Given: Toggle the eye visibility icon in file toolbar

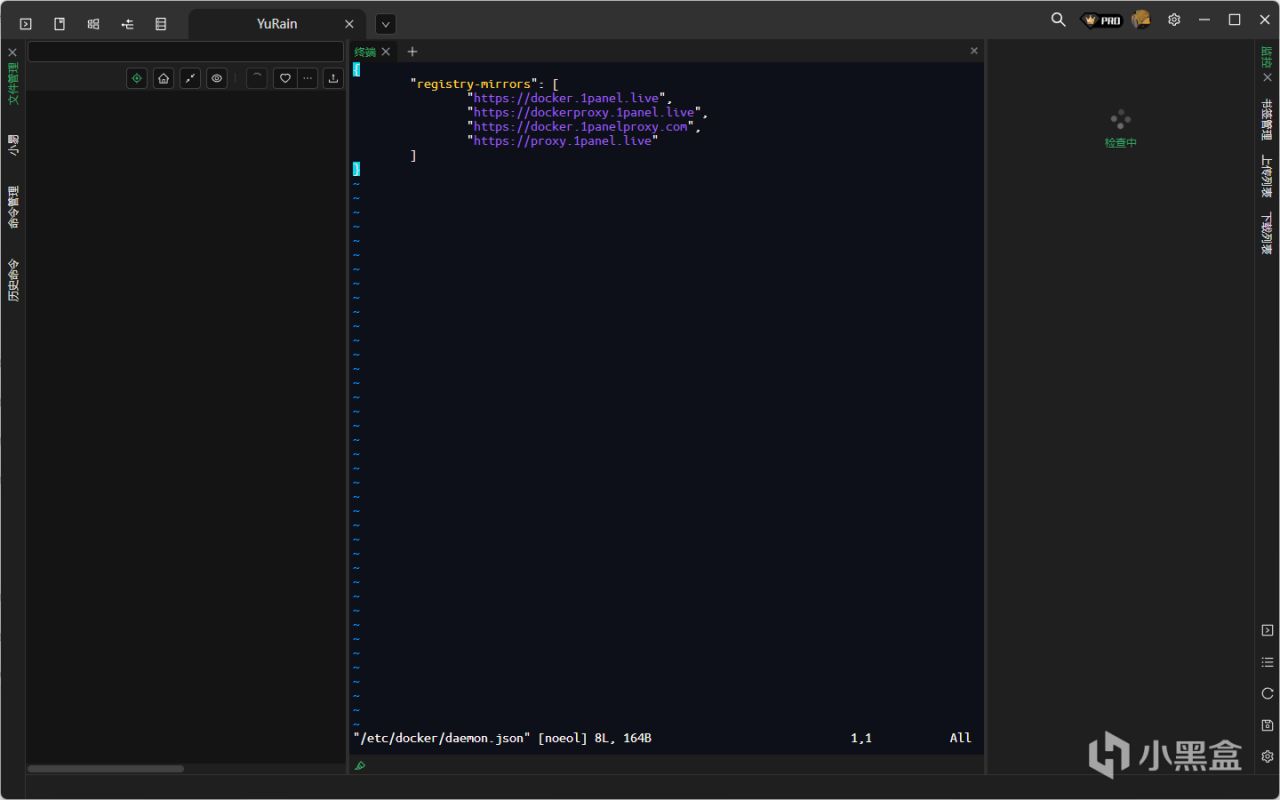Looking at the screenshot, I should pos(216,78).
